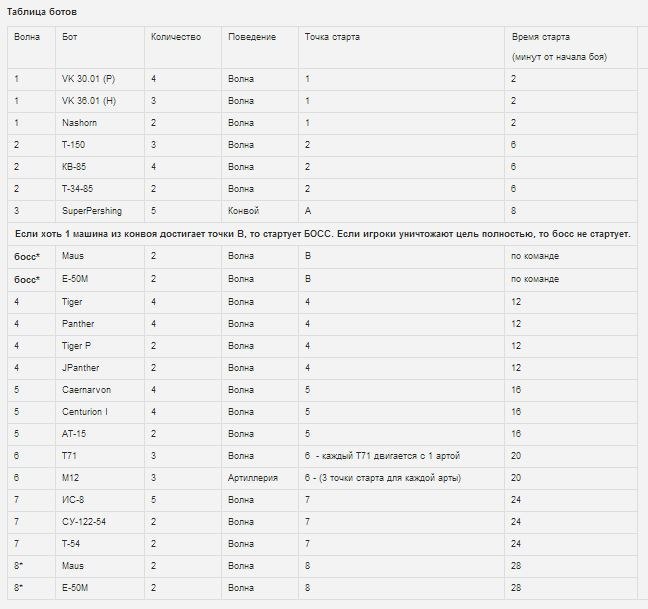Click the "VK 30.01 (P)" bot cell
Screen dimensions: 648x609
pos(88,78)
